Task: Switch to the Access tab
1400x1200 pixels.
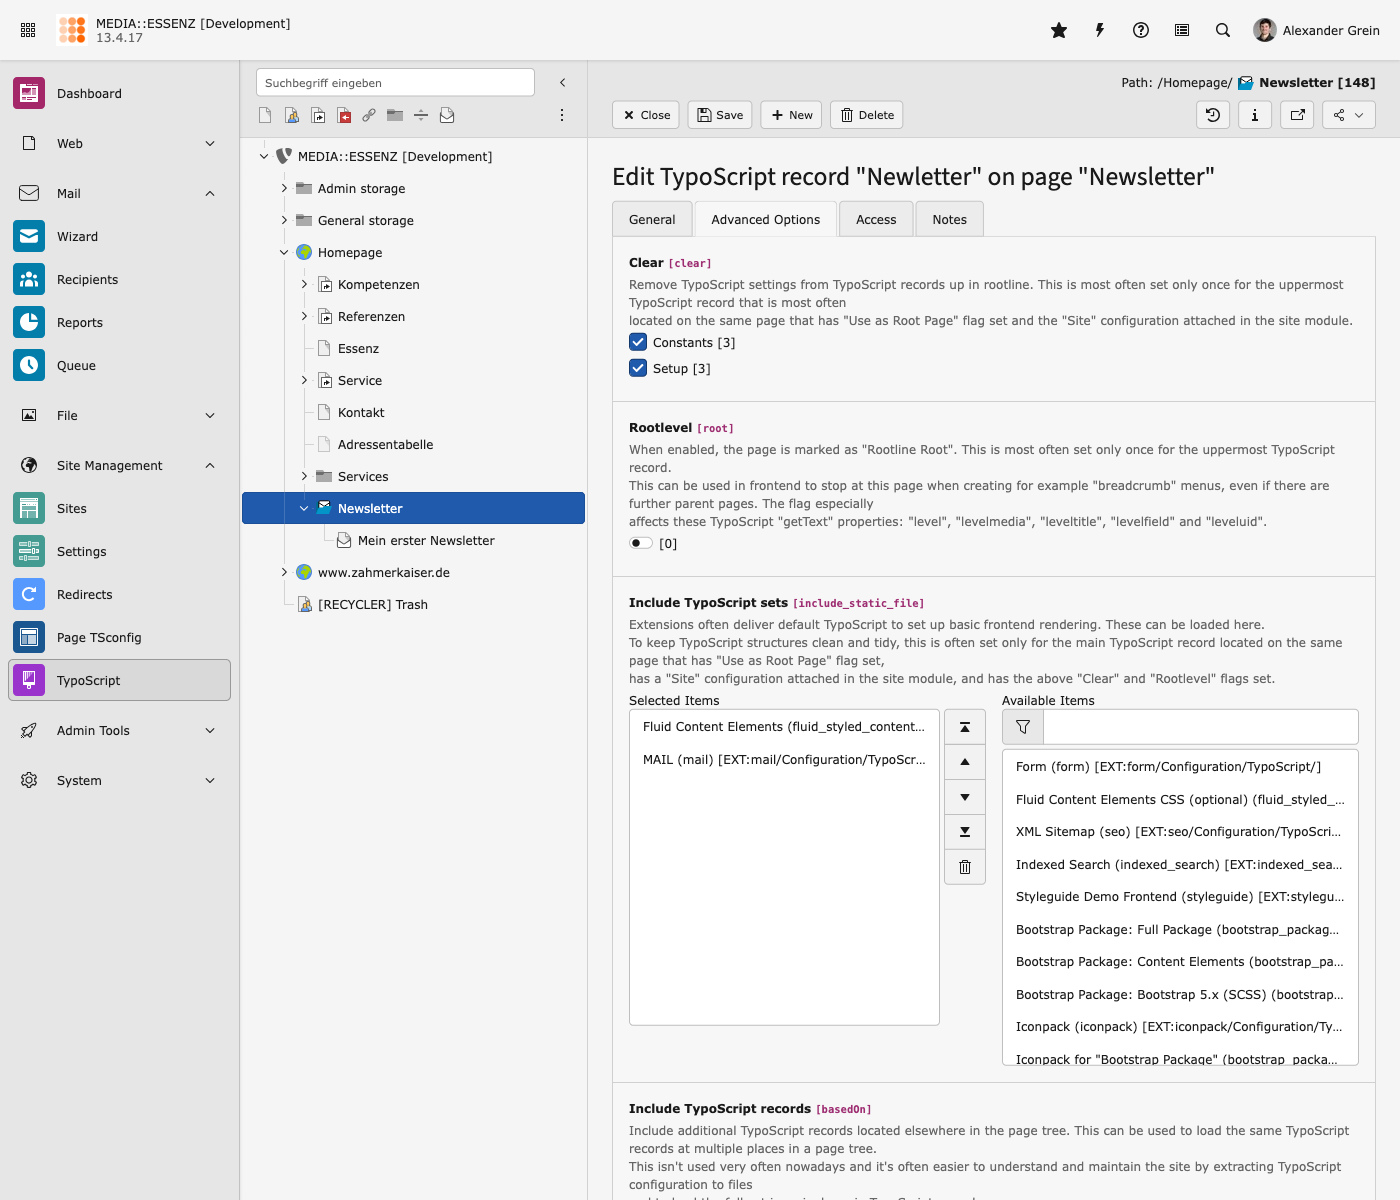Action: pyautogui.click(x=876, y=219)
